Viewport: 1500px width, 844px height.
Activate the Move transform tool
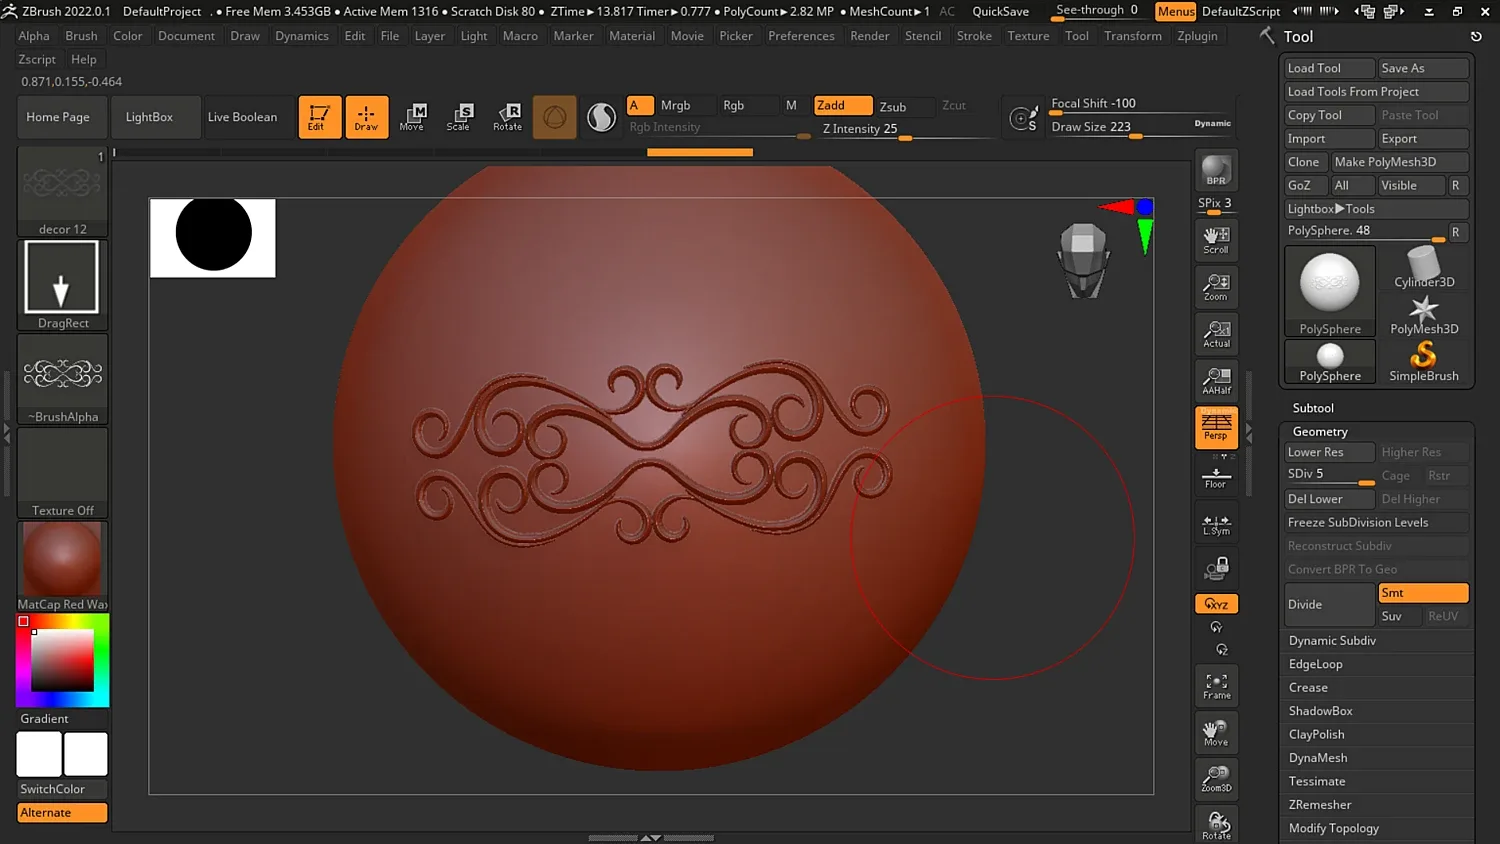coord(412,117)
